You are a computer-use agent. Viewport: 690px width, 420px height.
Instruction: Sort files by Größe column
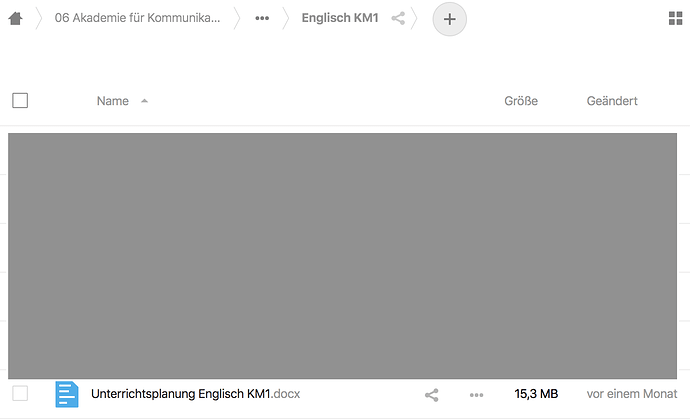point(521,101)
